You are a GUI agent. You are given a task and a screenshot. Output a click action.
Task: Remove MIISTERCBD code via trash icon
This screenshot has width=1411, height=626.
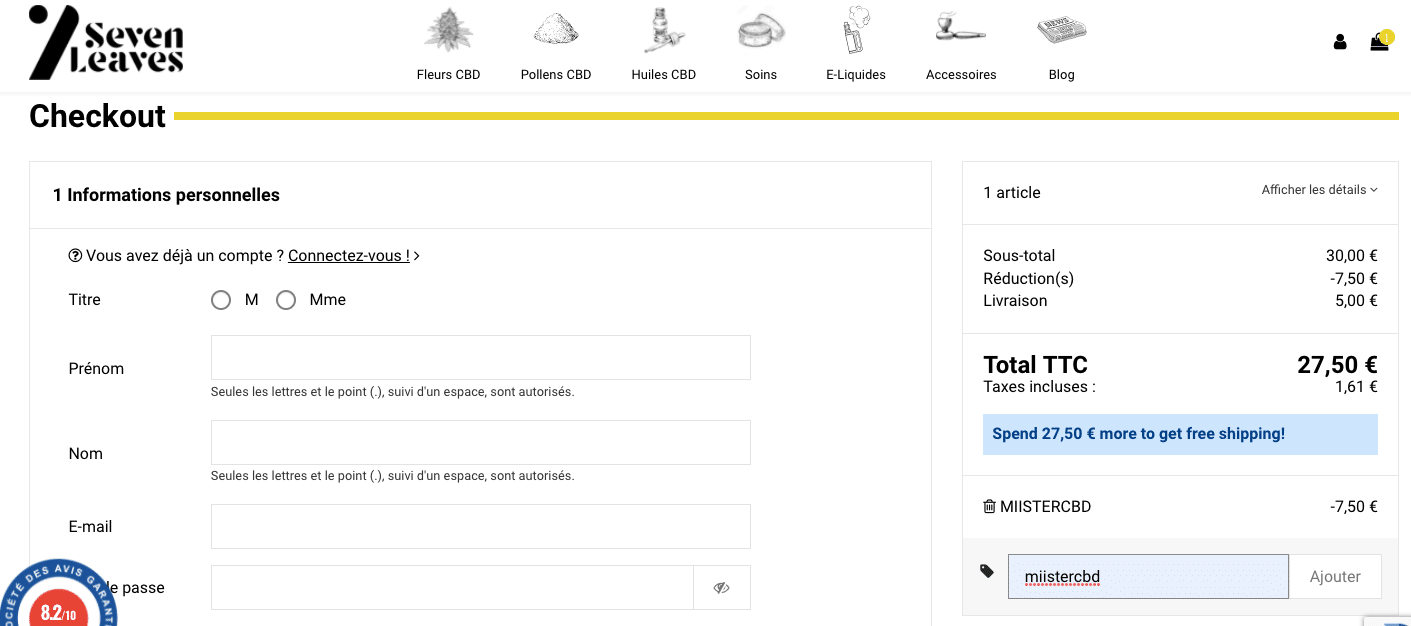(989, 507)
